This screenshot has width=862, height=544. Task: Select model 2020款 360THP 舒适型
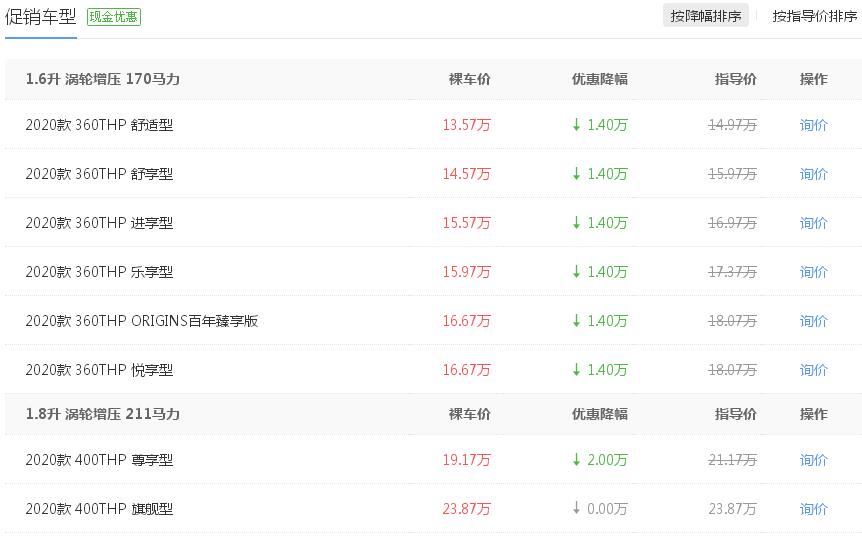(100, 125)
